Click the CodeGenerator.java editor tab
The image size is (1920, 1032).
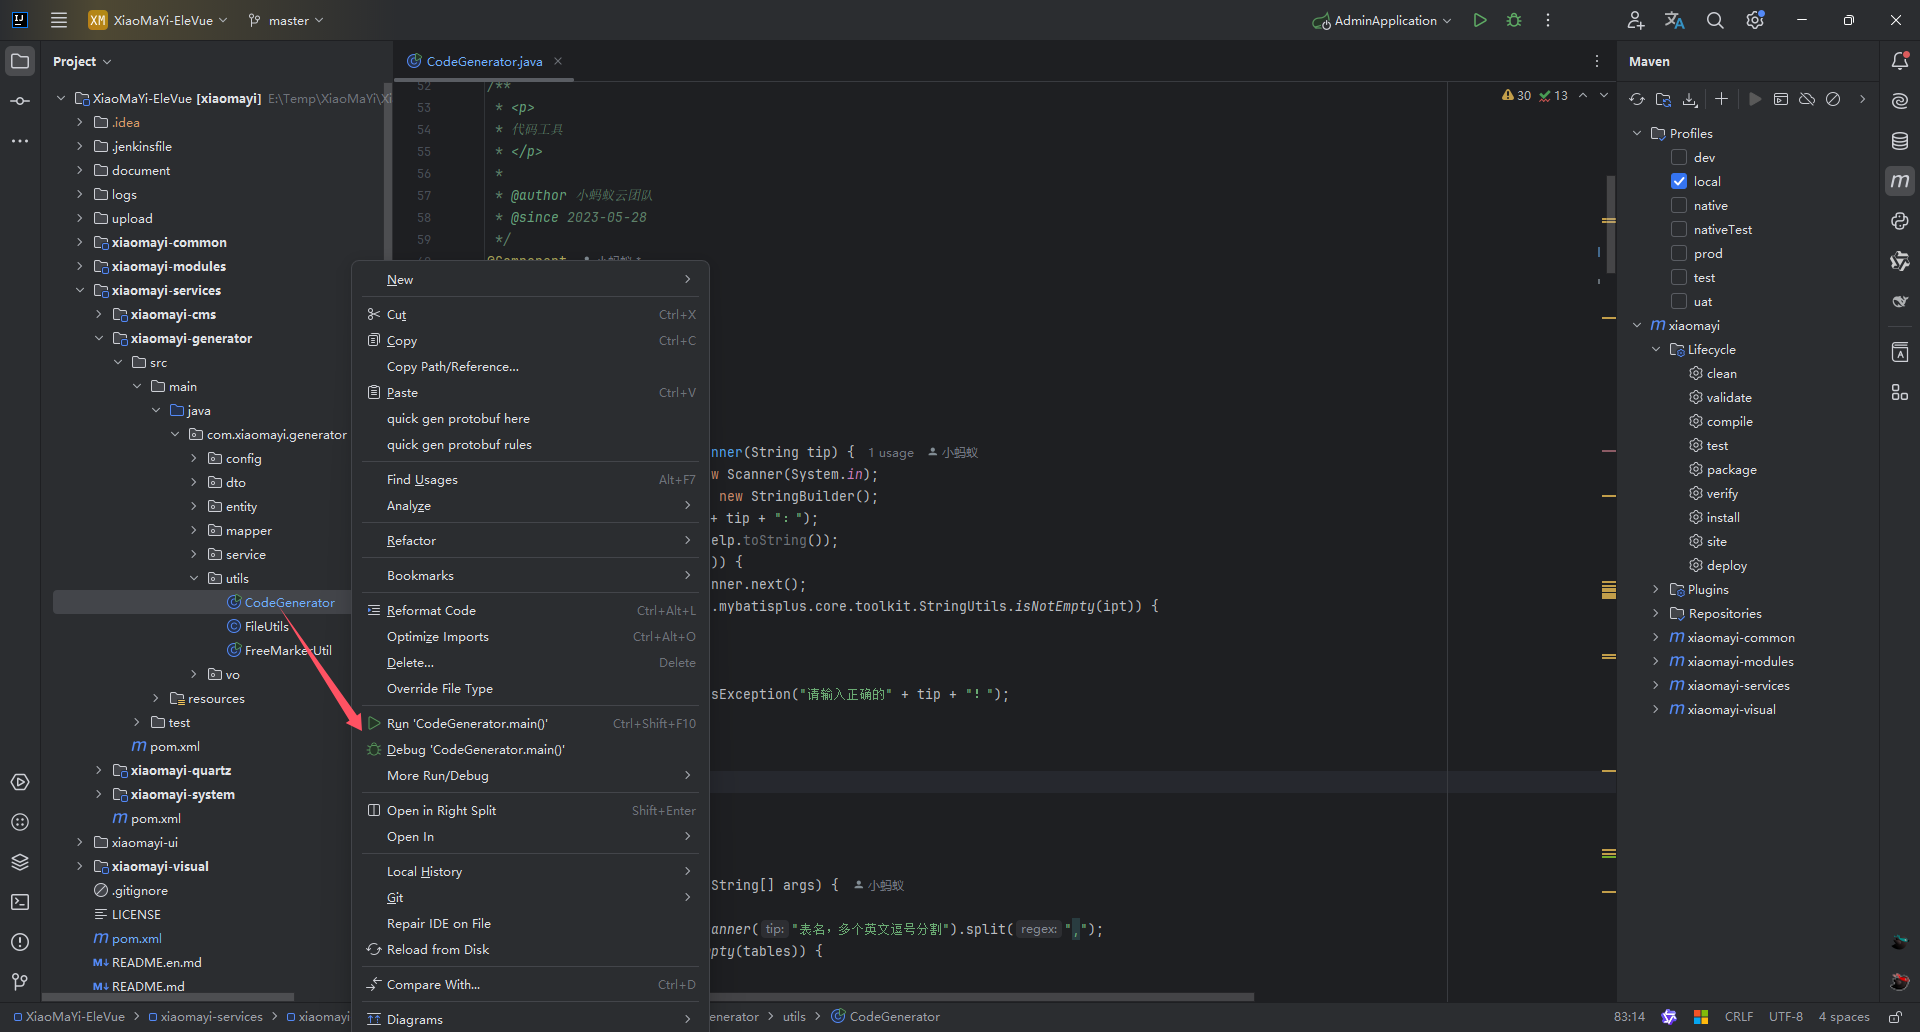483,61
